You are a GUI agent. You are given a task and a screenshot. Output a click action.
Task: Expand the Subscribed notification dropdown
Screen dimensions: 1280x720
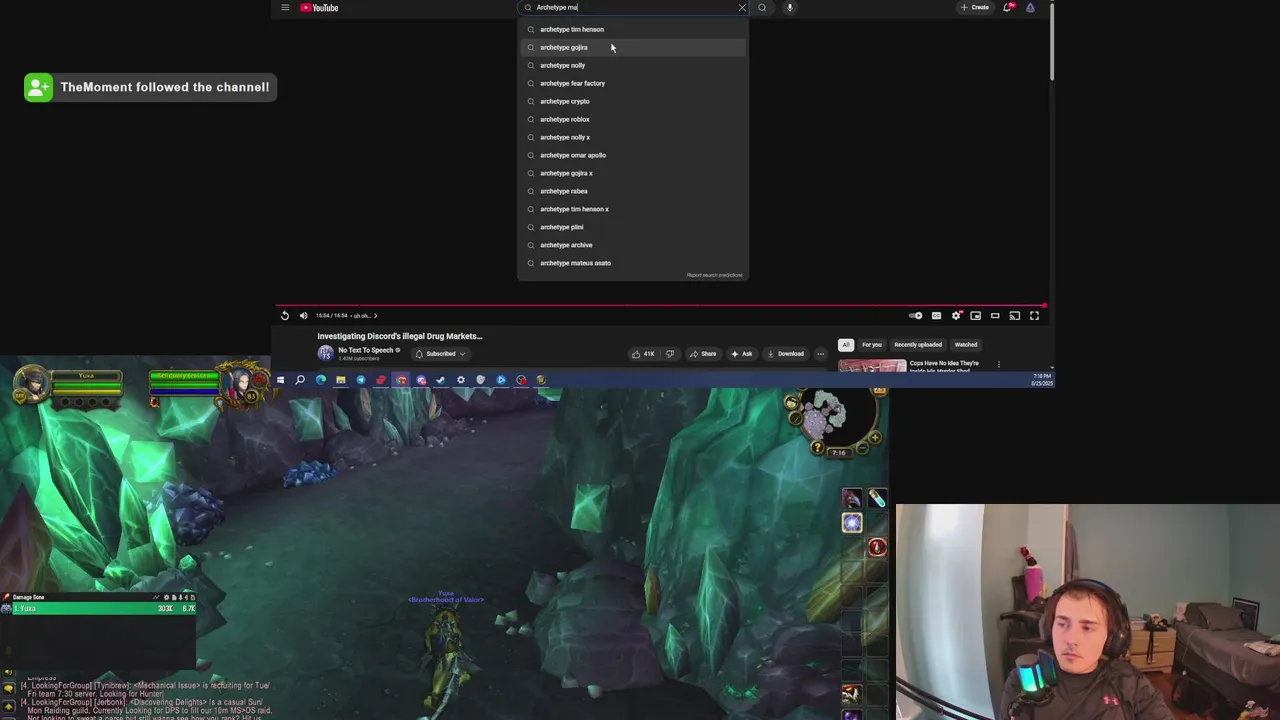point(439,353)
